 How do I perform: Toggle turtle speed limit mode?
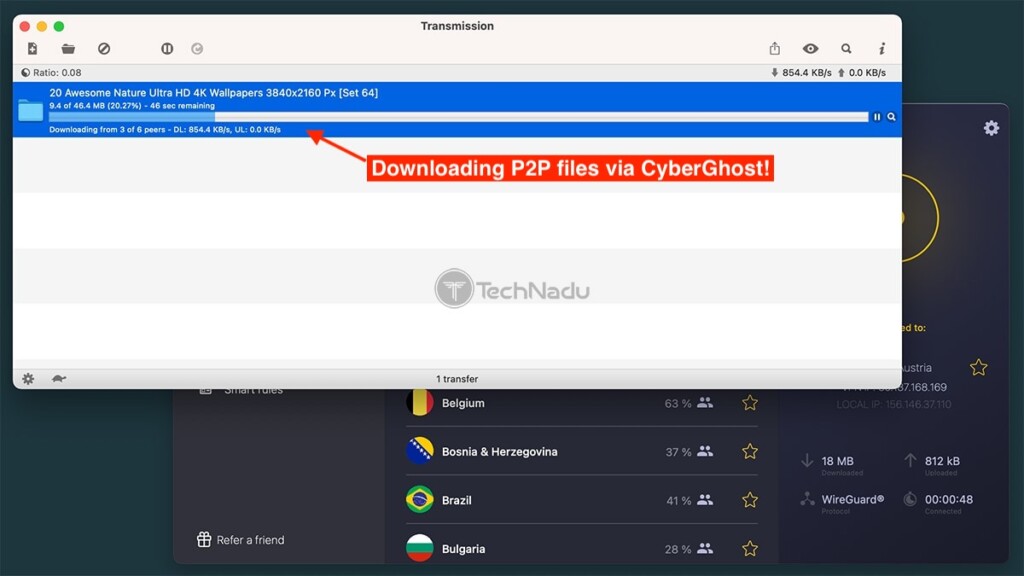(59, 378)
